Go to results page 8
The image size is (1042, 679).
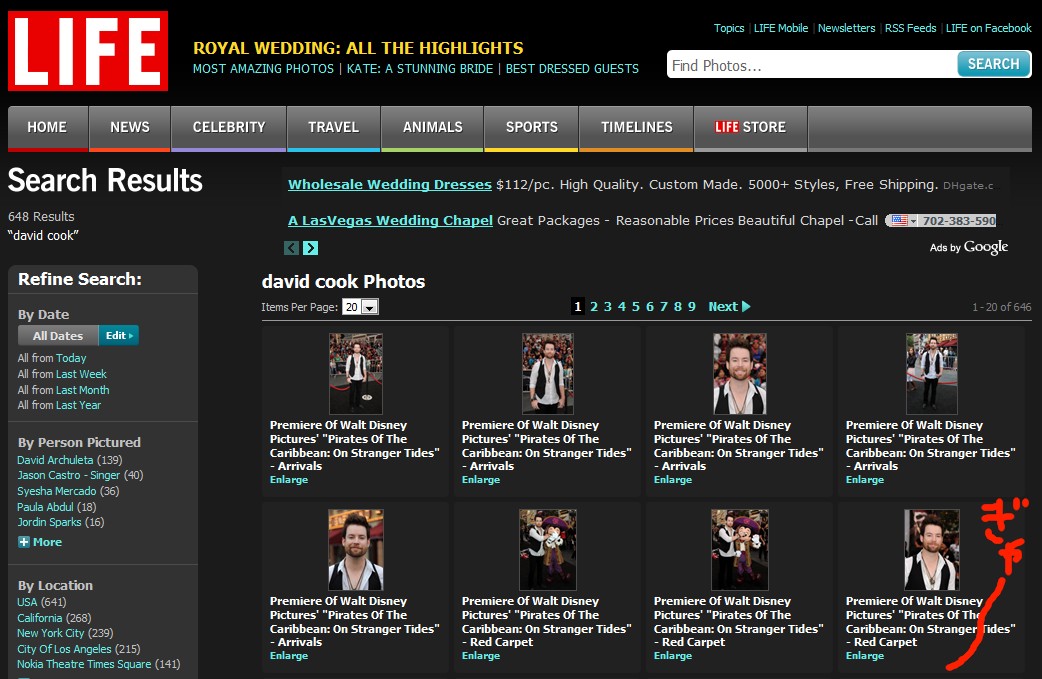pos(678,306)
